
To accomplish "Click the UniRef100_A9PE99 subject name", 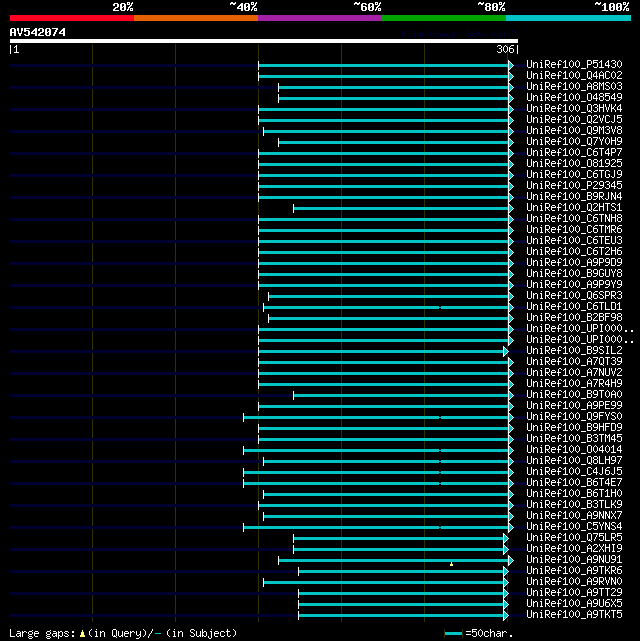I will pos(574,406).
